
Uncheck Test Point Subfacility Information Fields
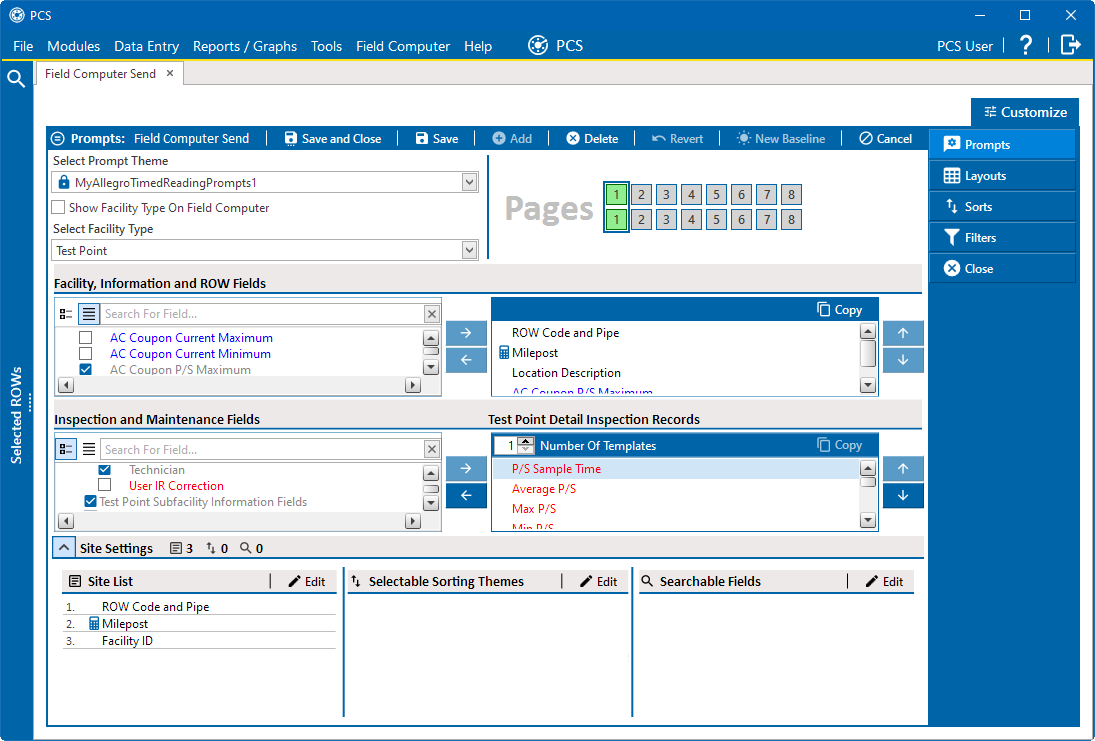pyautogui.click(x=90, y=501)
